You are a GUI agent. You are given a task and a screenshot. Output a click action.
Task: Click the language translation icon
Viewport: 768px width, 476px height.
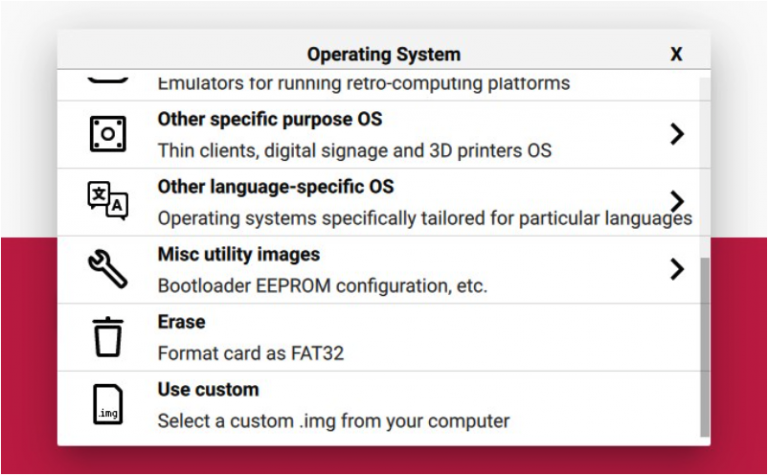[107, 201]
